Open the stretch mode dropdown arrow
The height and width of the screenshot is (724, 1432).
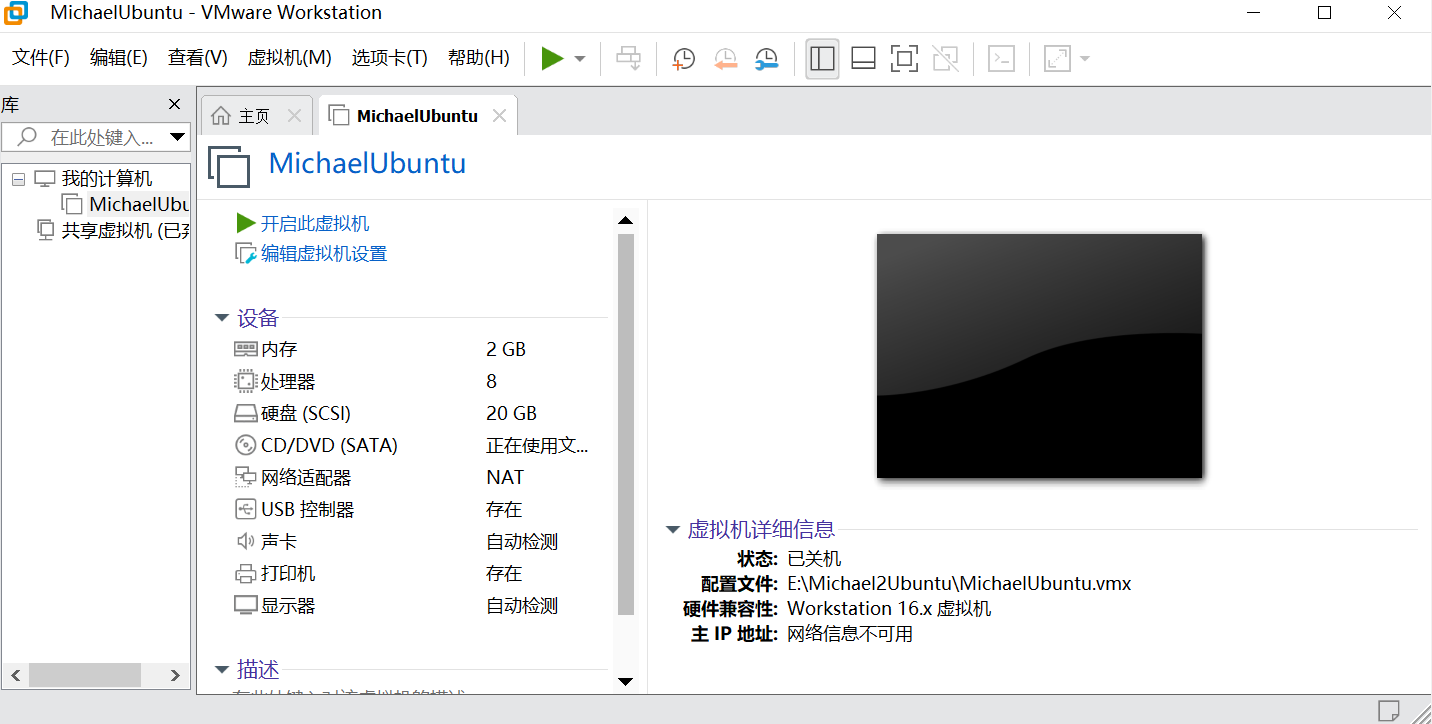point(1084,59)
